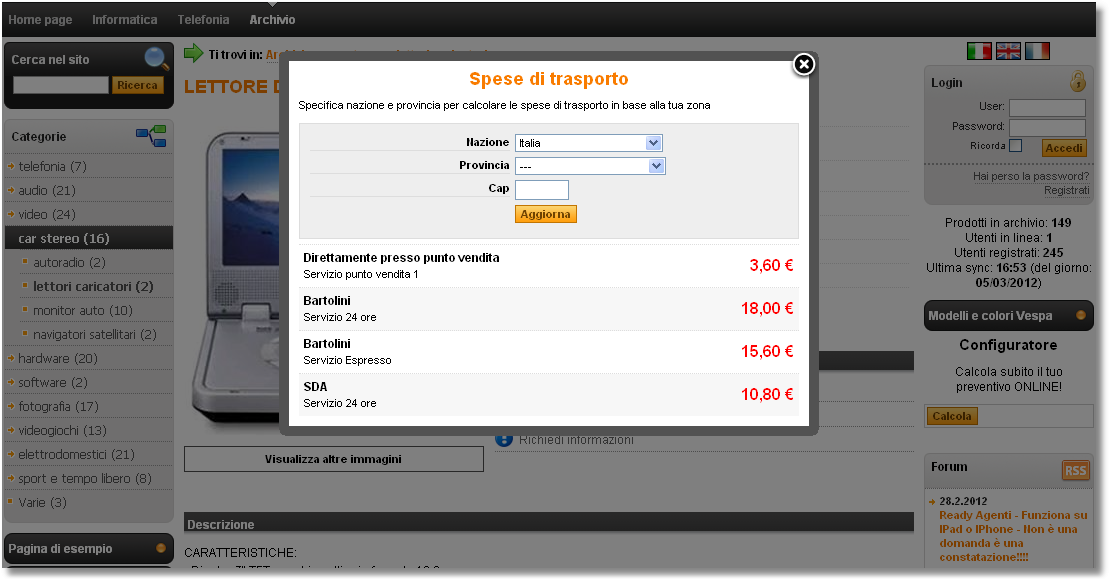Click the Password input field
Image resolution: width=1110 pixels, height=582 pixels.
1047,127
